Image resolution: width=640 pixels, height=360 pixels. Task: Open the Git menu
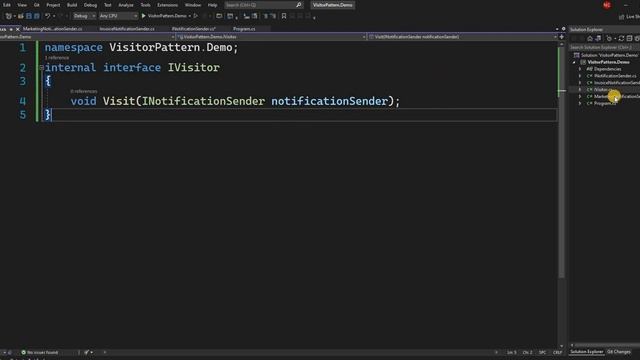(37, 5)
